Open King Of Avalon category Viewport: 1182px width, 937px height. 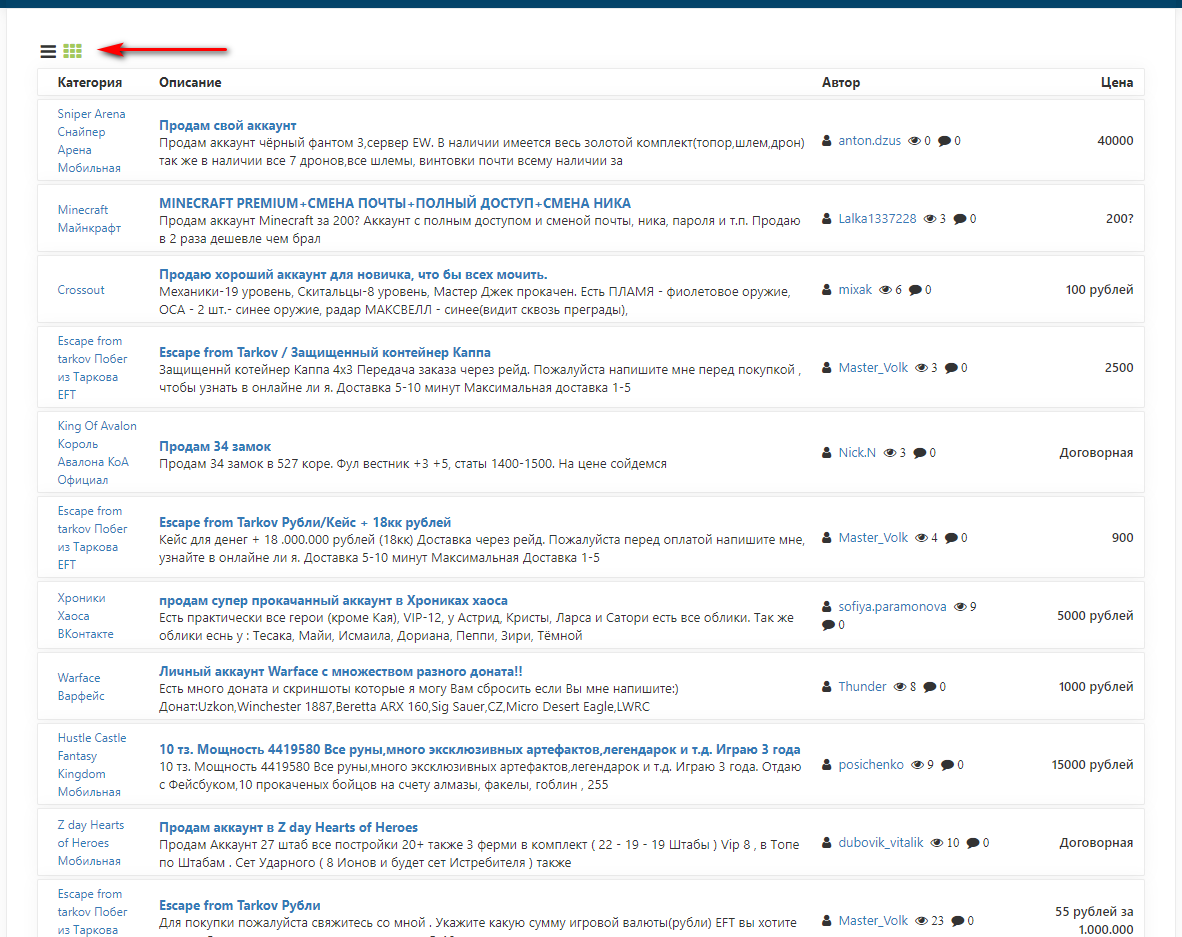tap(96, 452)
